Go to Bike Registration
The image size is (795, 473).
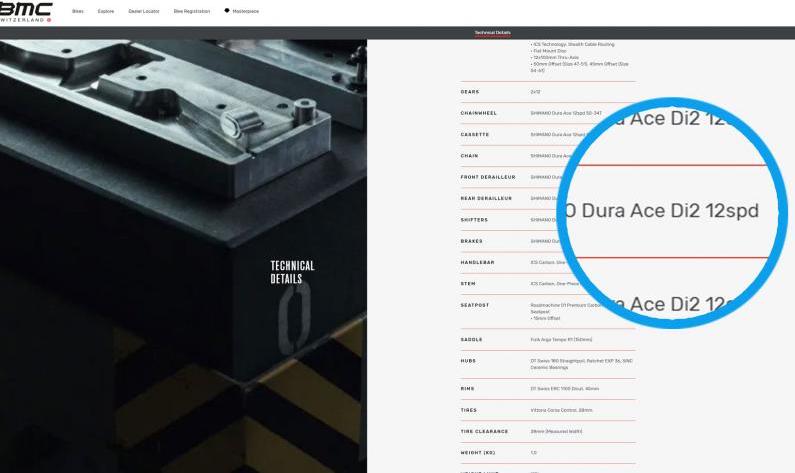(192, 11)
